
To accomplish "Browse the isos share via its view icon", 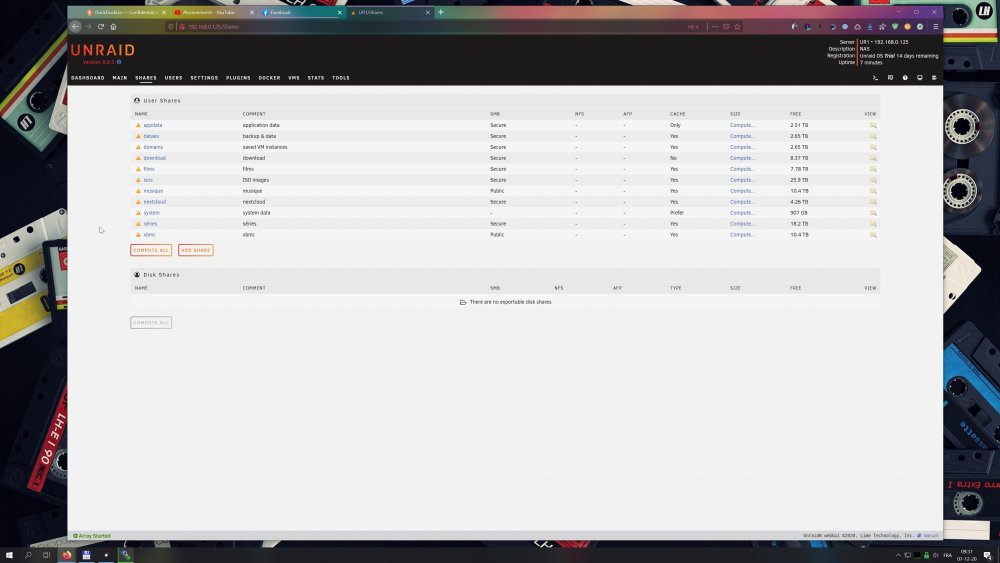I will pyautogui.click(x=873, y=180).
